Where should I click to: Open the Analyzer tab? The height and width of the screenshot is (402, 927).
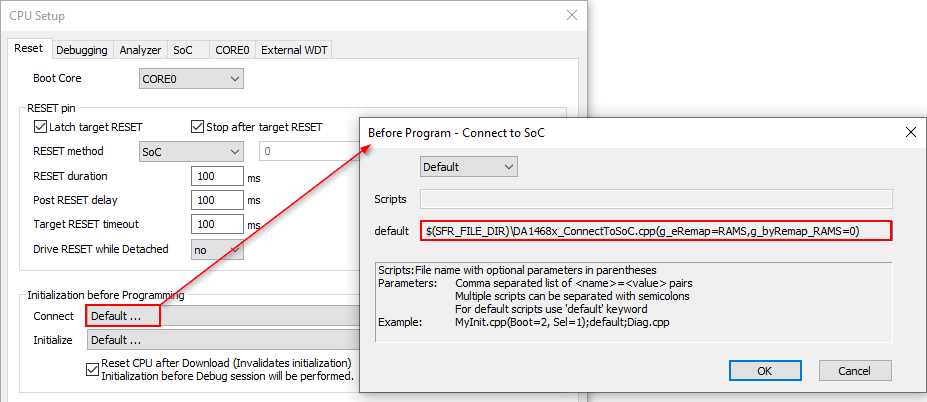[x=140, y=50]
